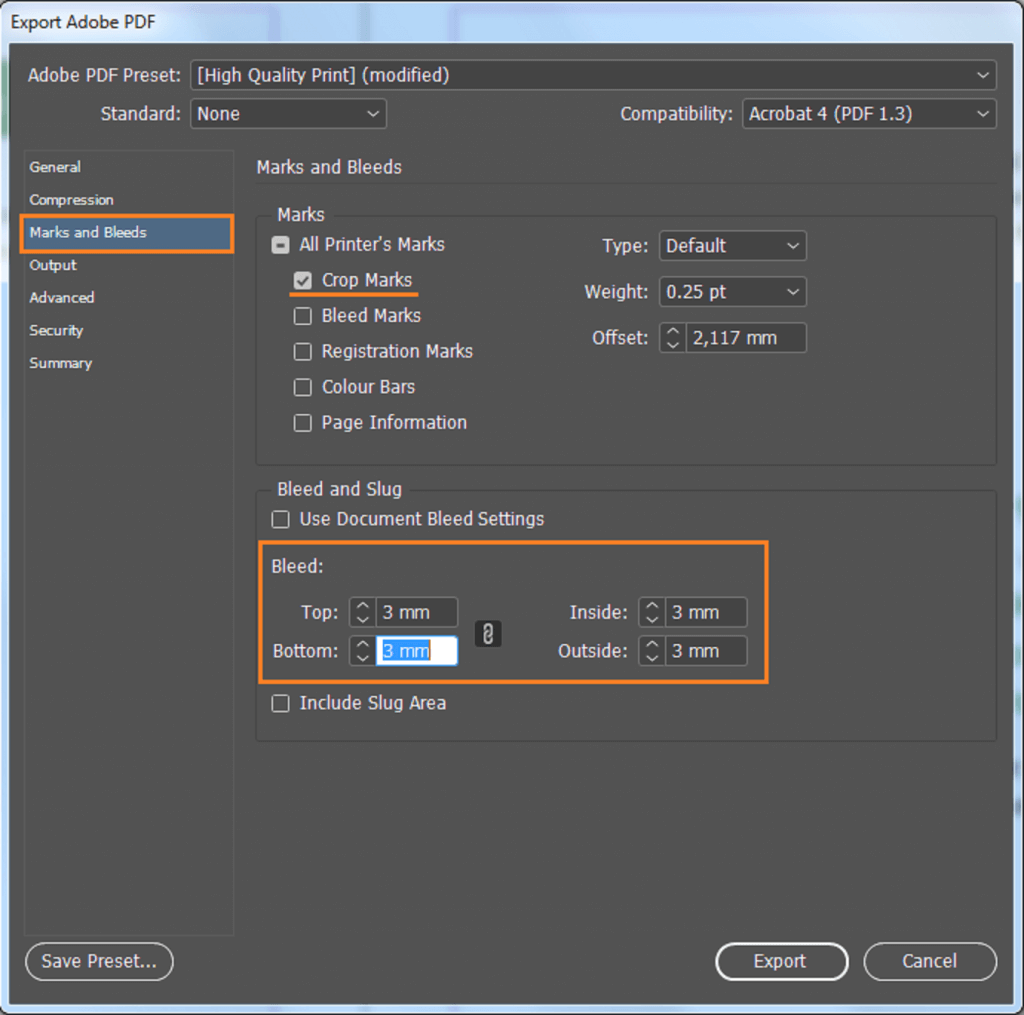Open the Advanced section
Image resolution: width=1024 pixels, height=1015 pixels.
coord(127,298)
